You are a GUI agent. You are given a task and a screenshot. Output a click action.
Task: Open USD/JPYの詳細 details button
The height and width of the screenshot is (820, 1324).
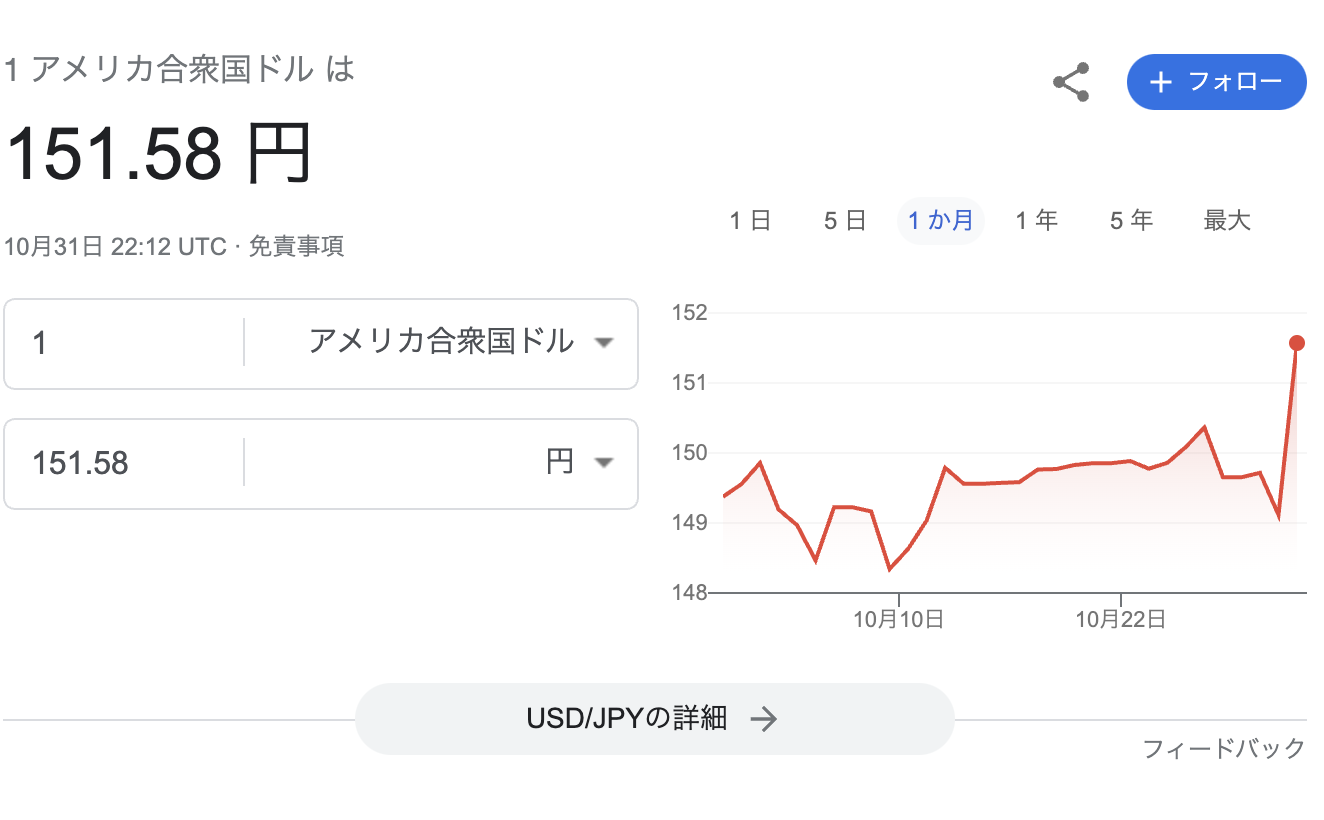pos(654,719)
